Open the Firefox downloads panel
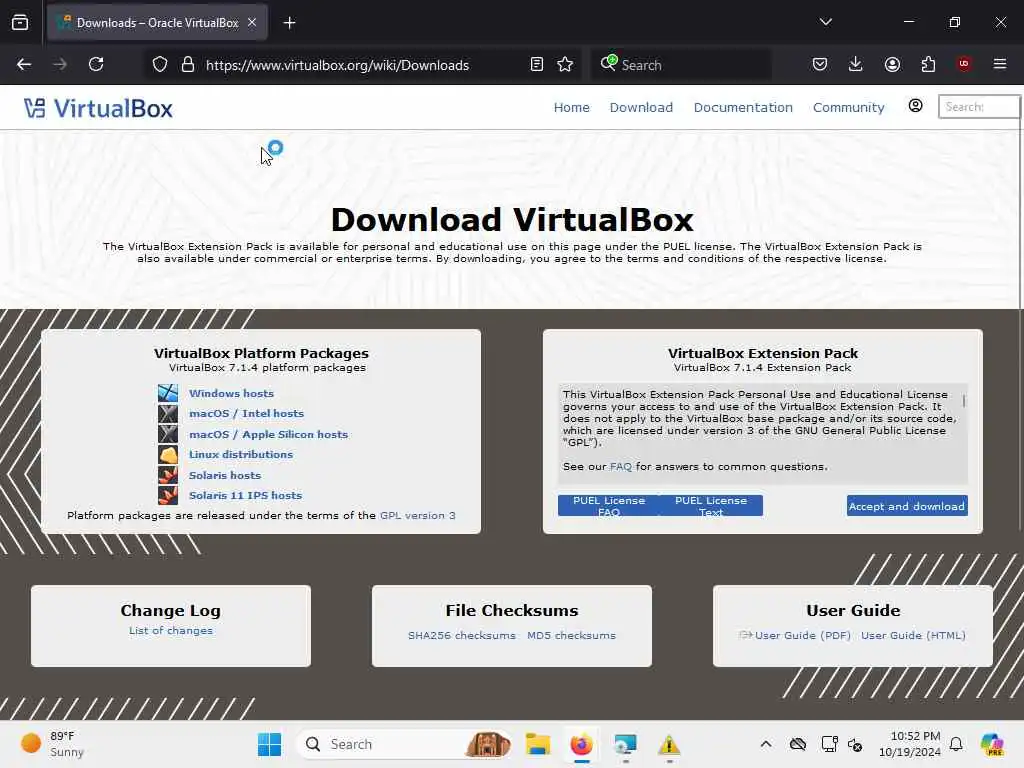Viewport: 1024px width, 768px height. (x=856, y=64)
